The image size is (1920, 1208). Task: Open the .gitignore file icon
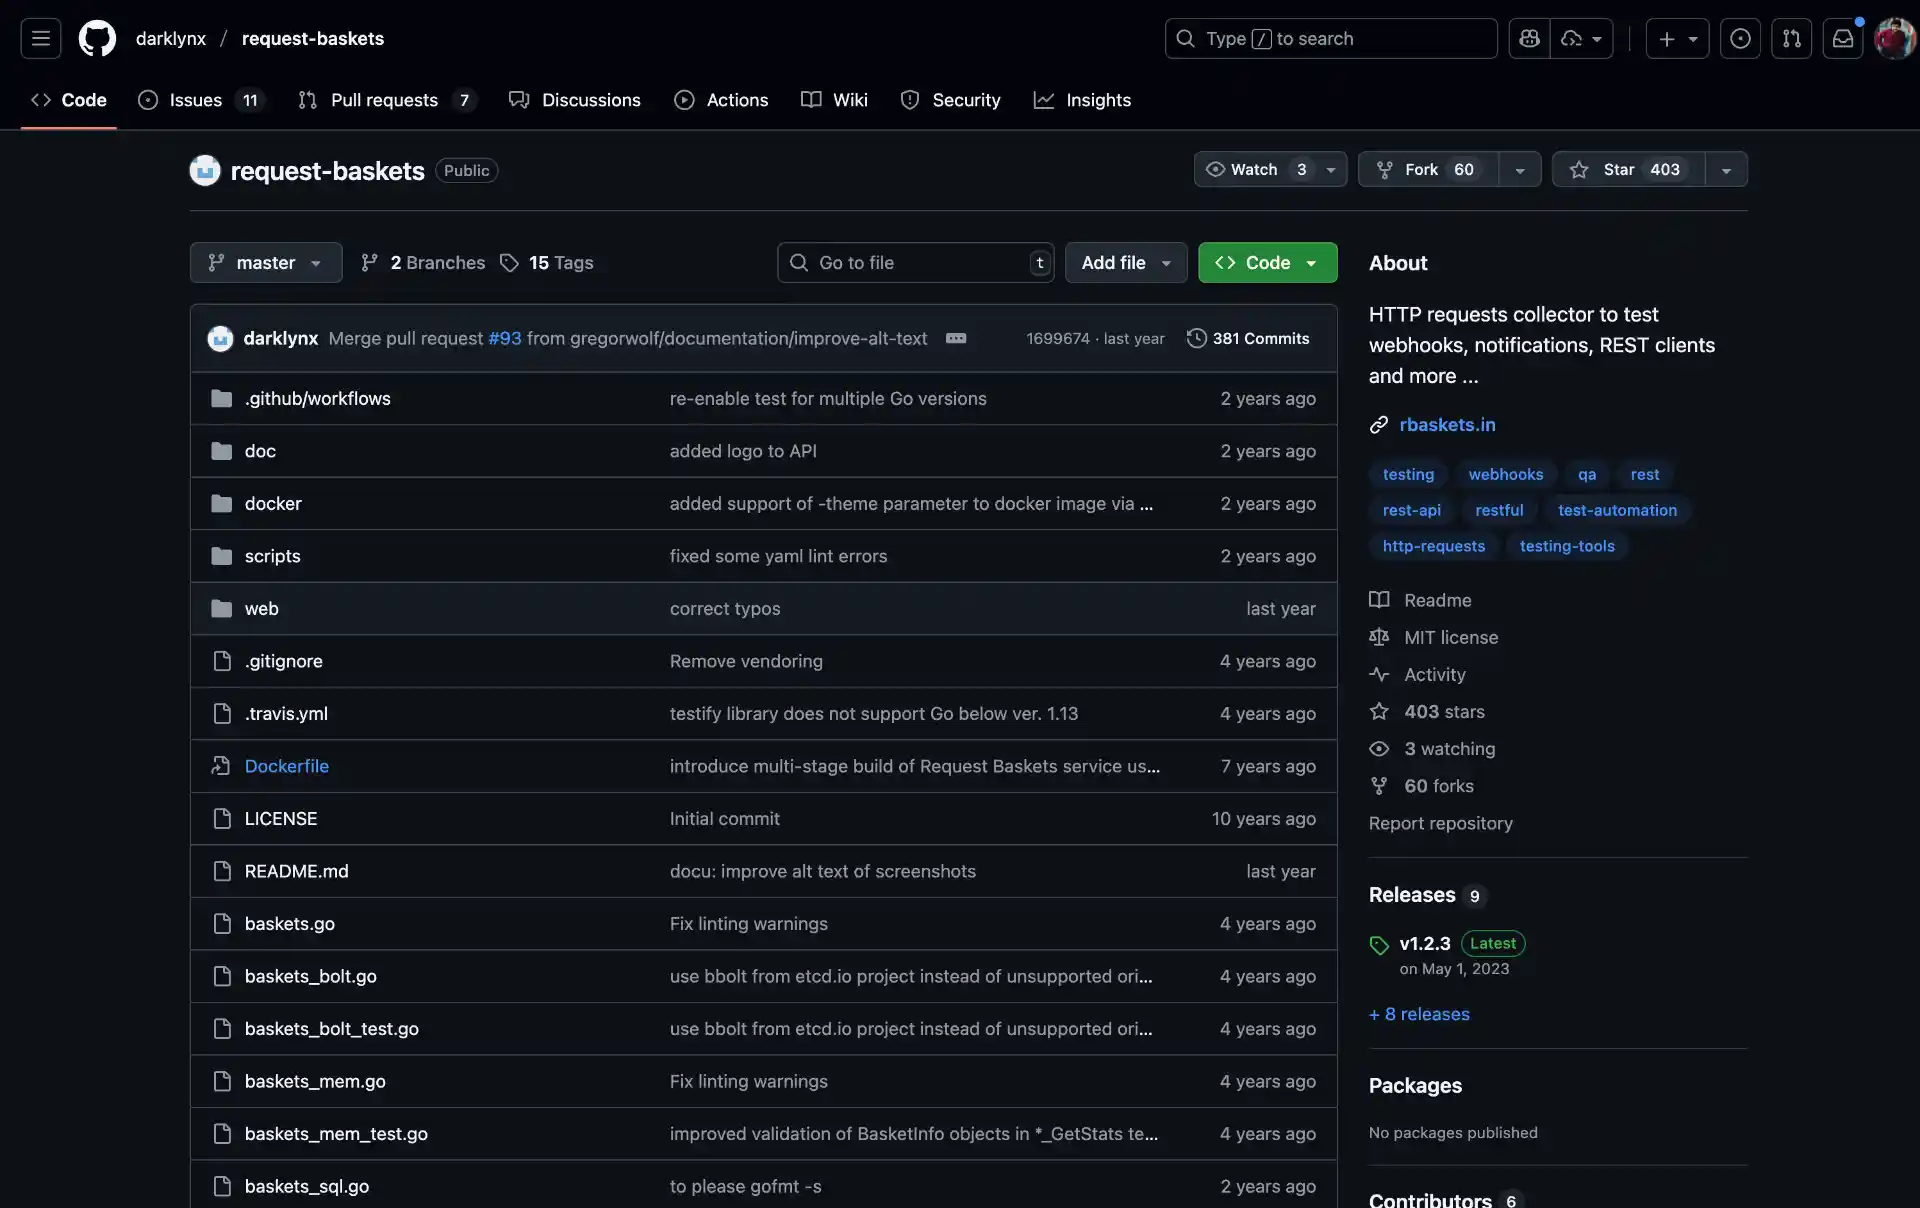coord(222,661)
